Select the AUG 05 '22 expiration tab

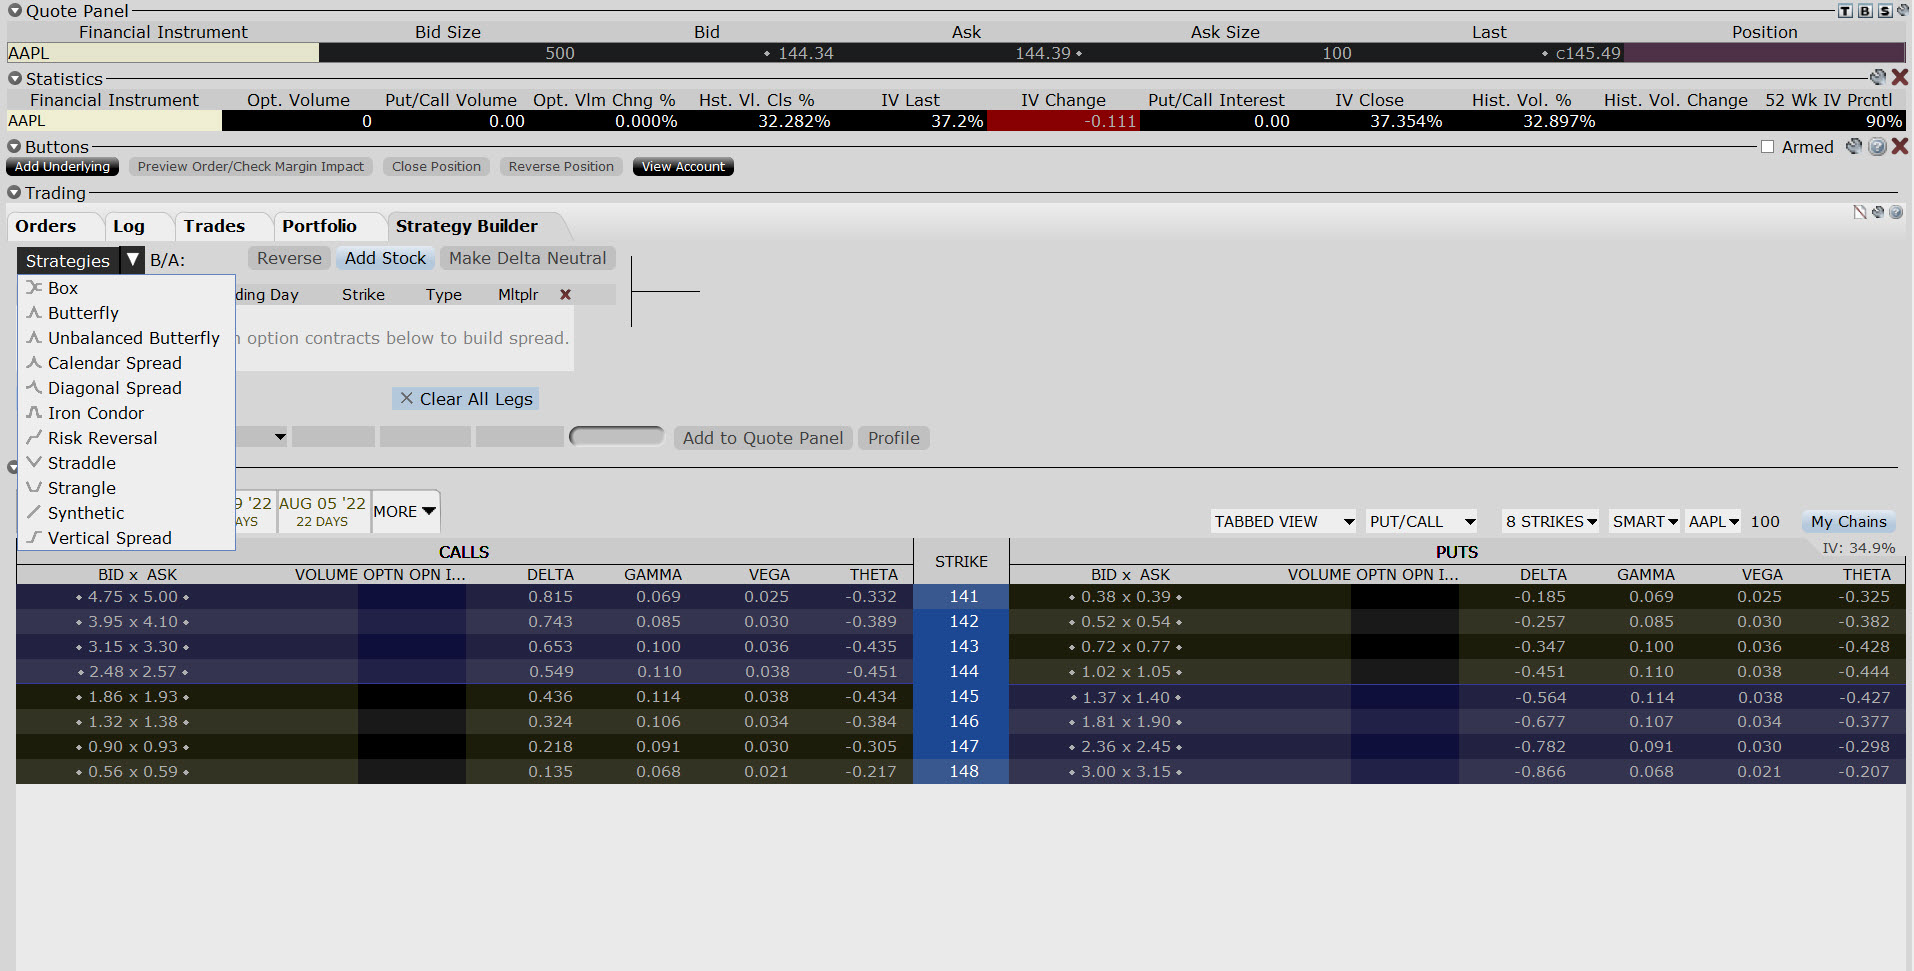click(322, 511)
